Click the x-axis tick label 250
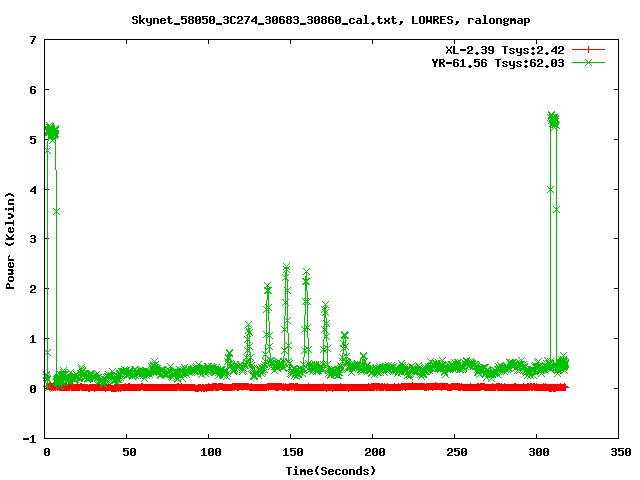 (x=457, y=452)
